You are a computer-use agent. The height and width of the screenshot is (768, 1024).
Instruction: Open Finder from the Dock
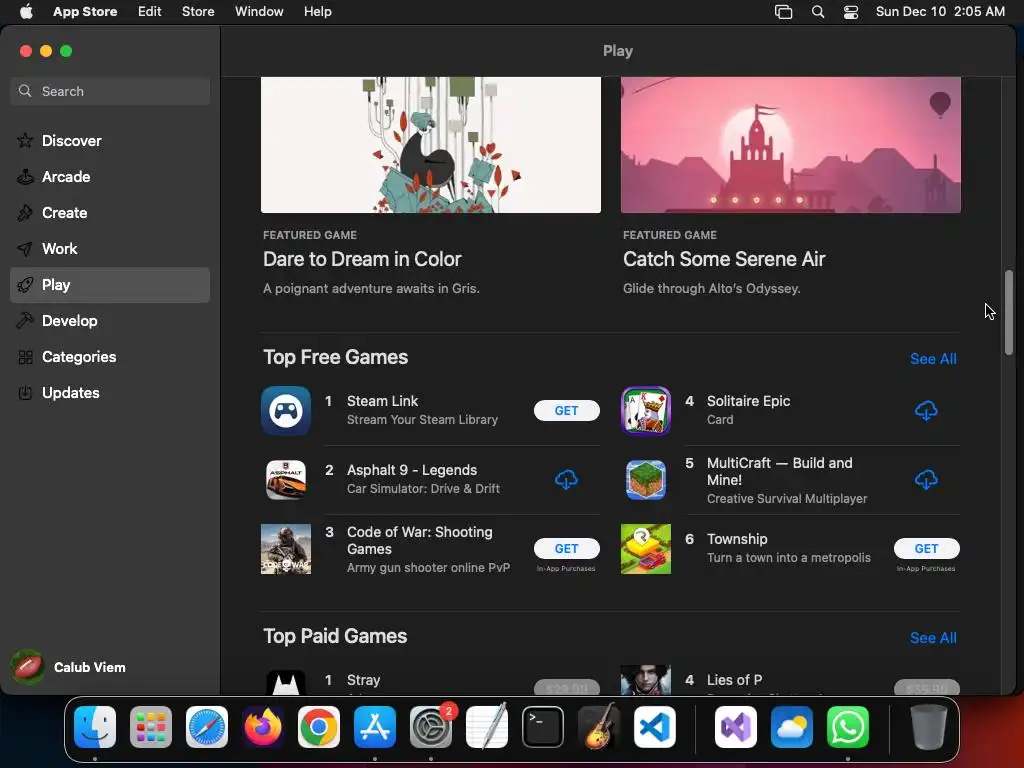95,727
